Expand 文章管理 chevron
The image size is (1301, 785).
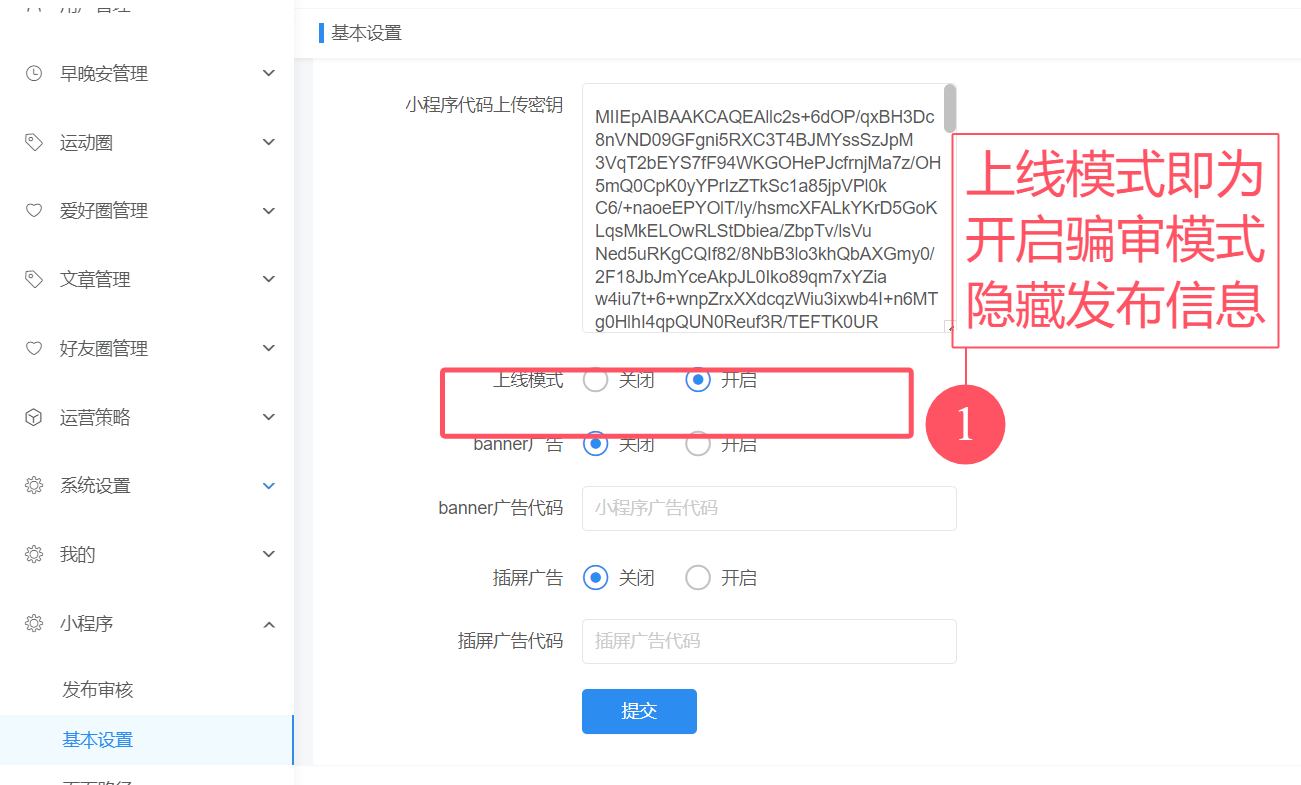click(x=268, y=279)
